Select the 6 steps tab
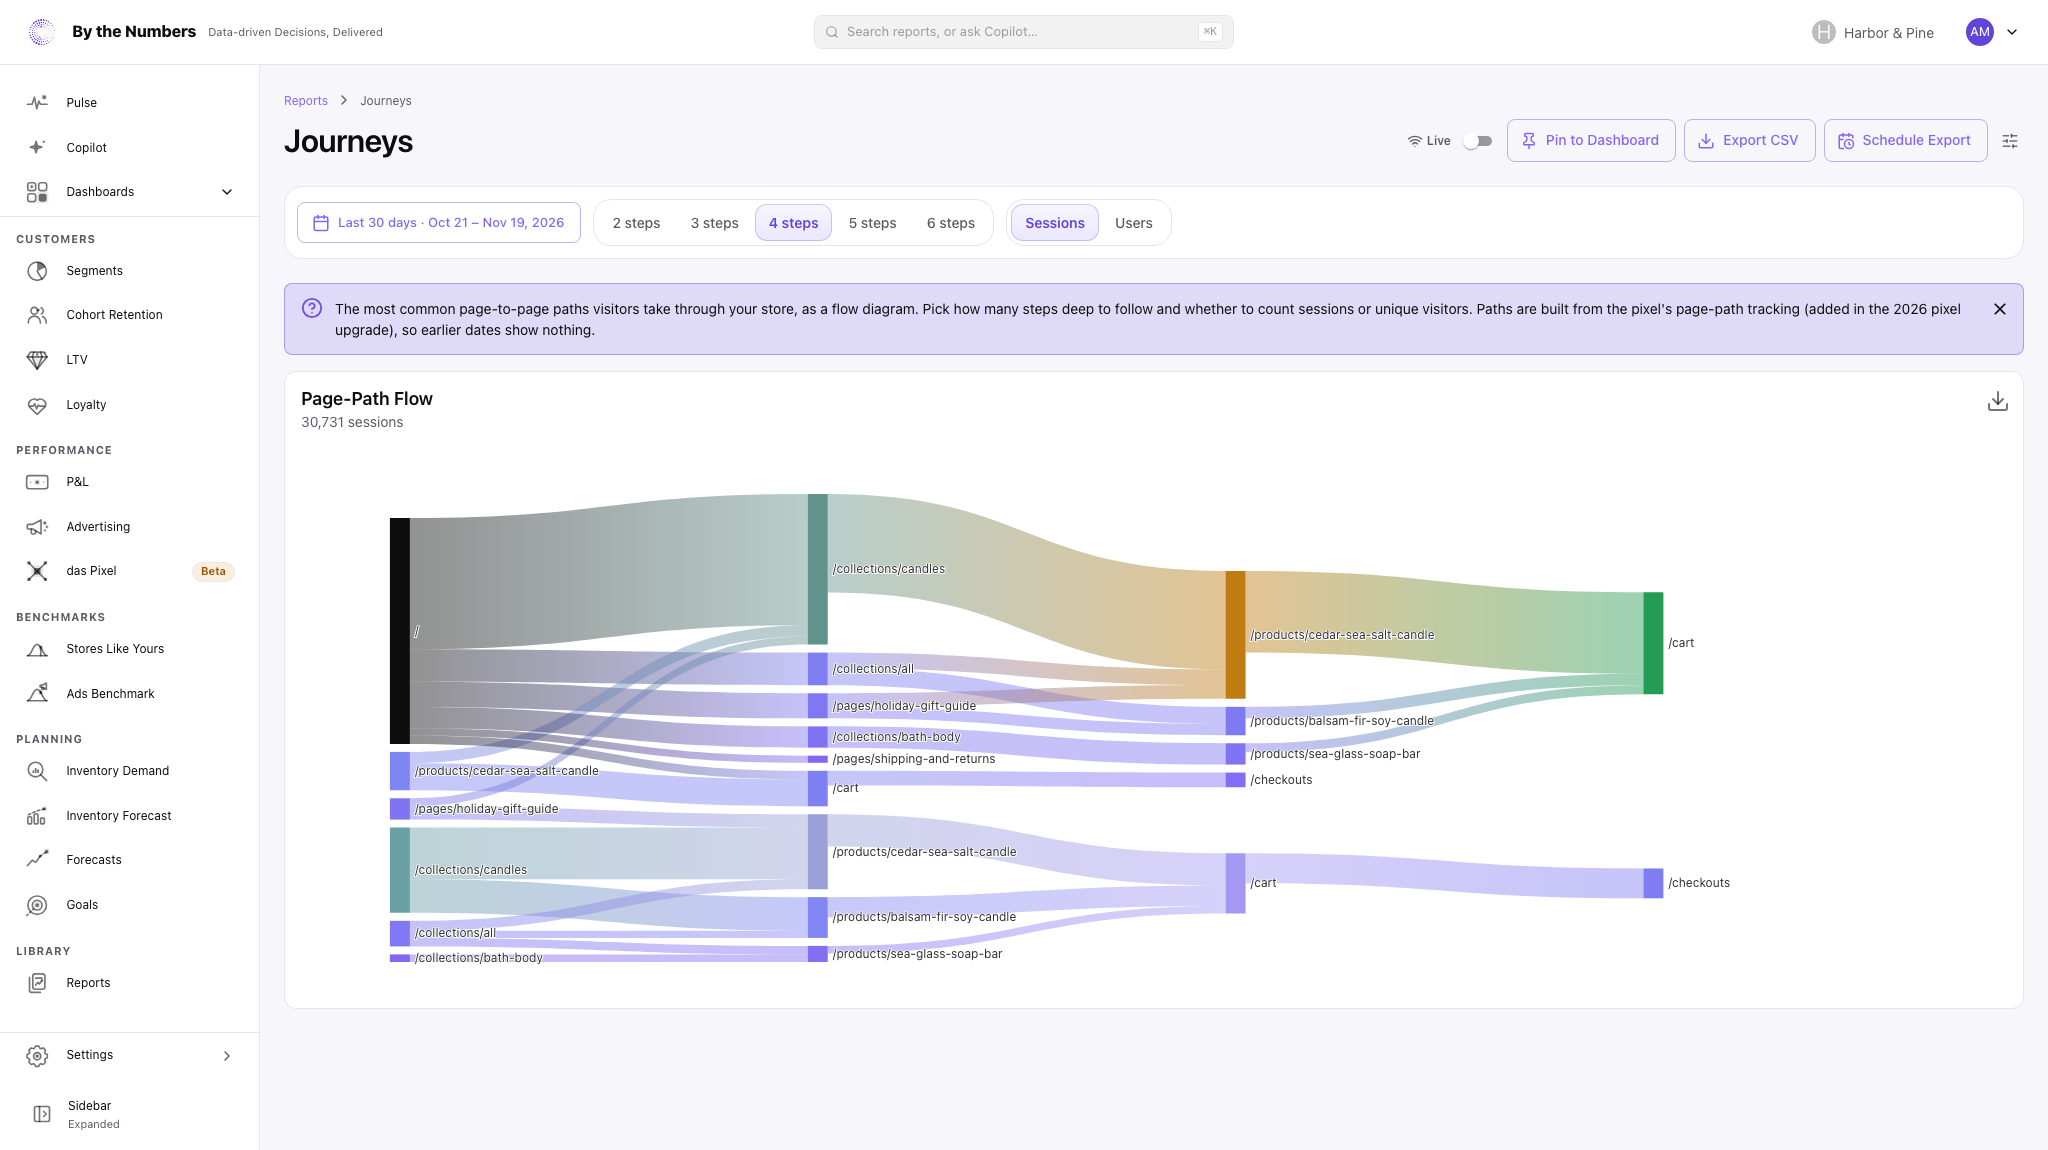Screen dimensions: 2048x1150 (950, 223)
